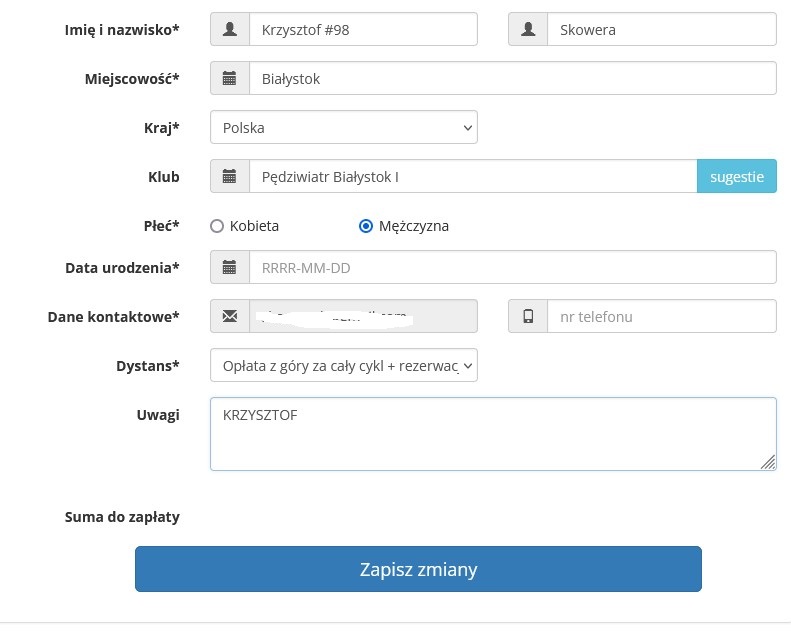The image size is (791, 636).
Task: Click the calendar icon next to Białystok
Action: coord(230,78)
